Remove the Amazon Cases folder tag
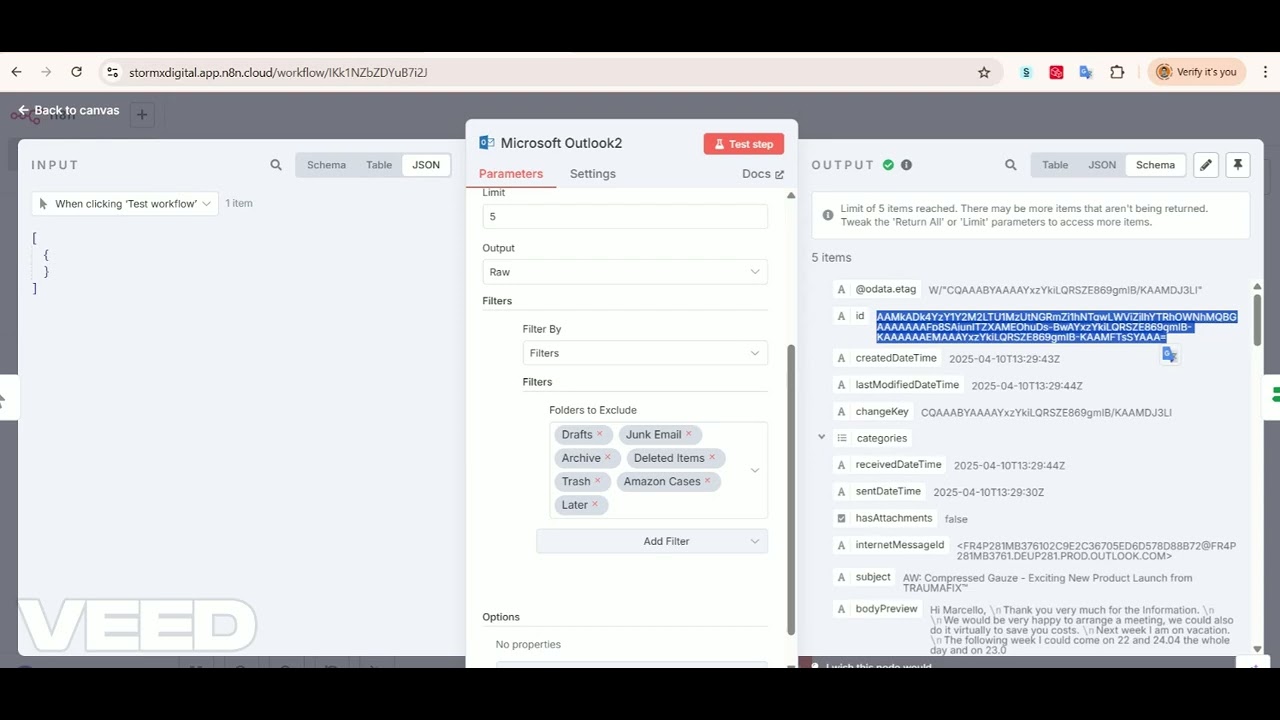This screenshot has width=1280, height=720. 707,481
